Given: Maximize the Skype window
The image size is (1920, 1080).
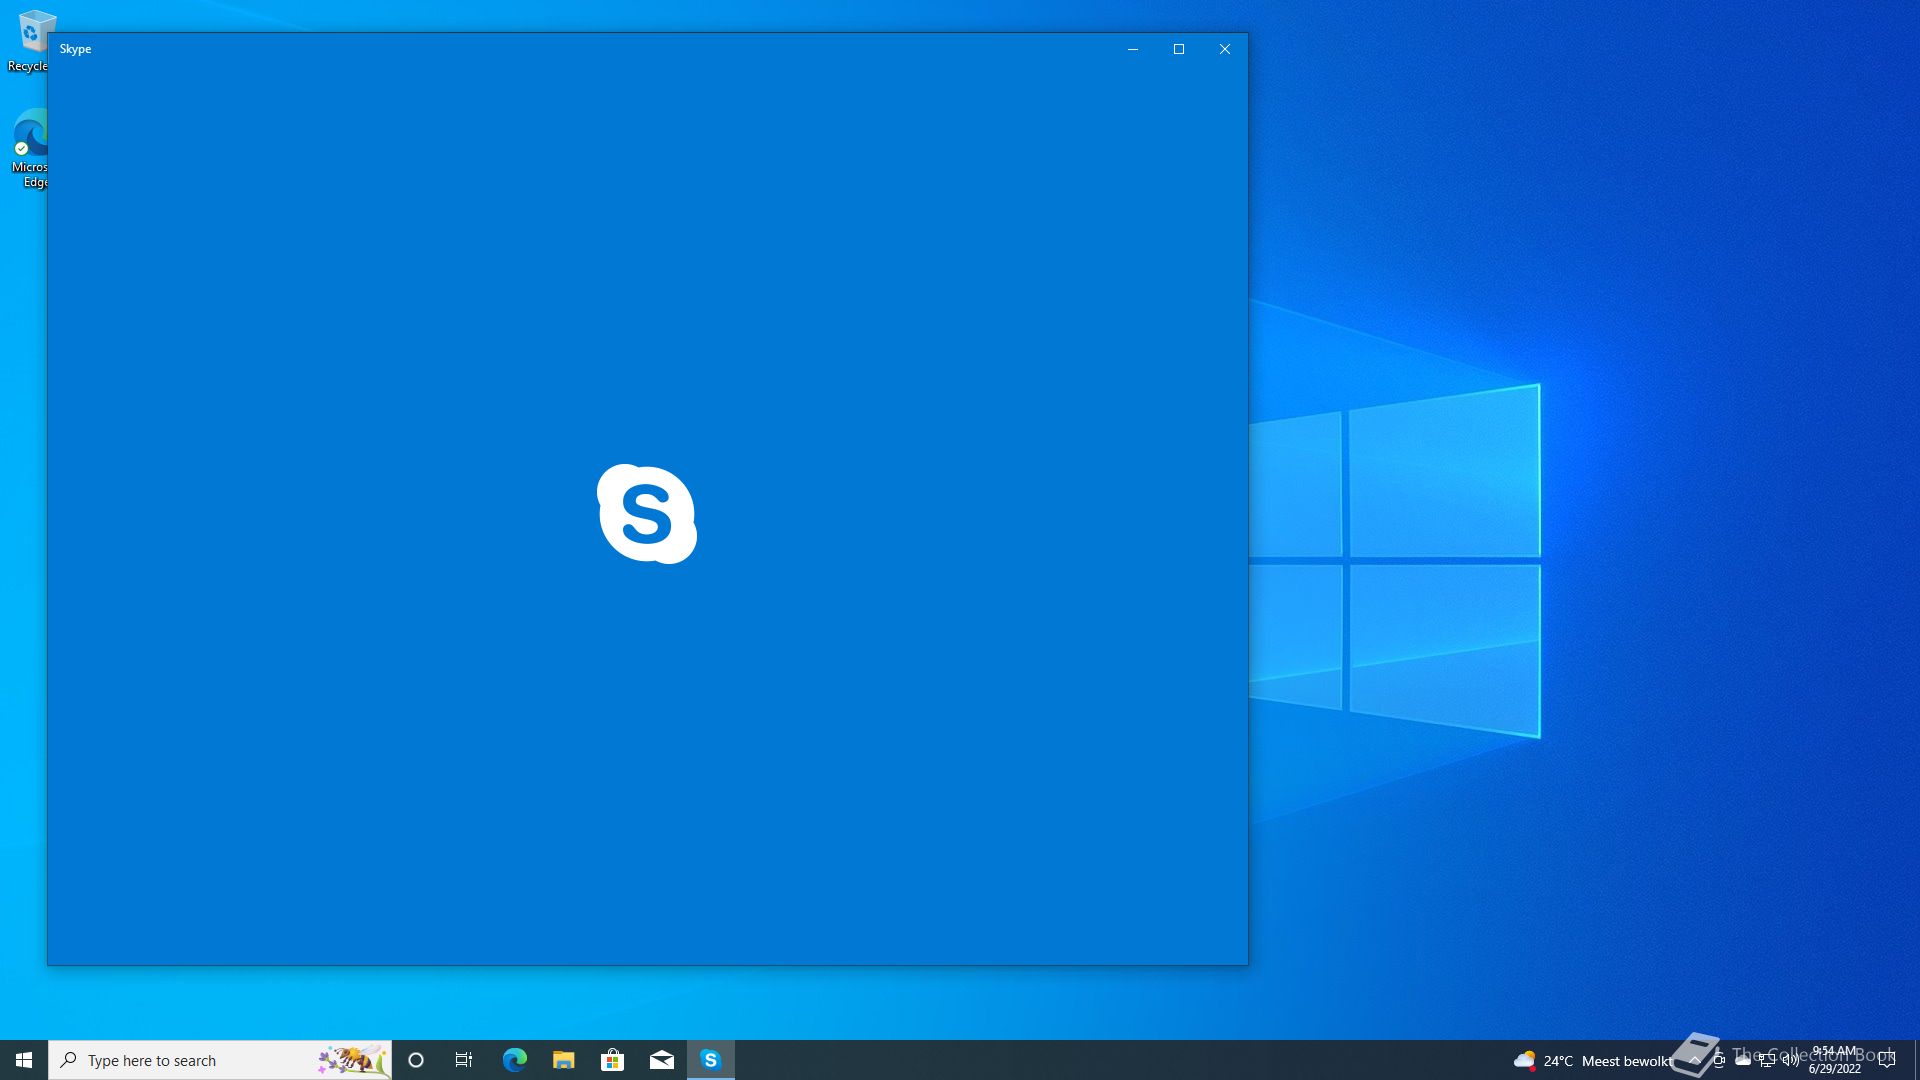Looking at the screenshot, I should tap(1179, 49).
